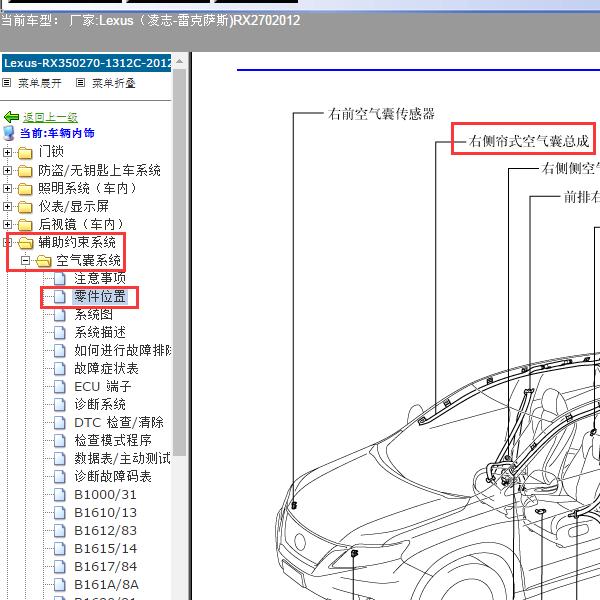Click the 当前:车辆内饰 computer icon
Image resolution: width=600 pixels, height=600 pixels.
8,133
